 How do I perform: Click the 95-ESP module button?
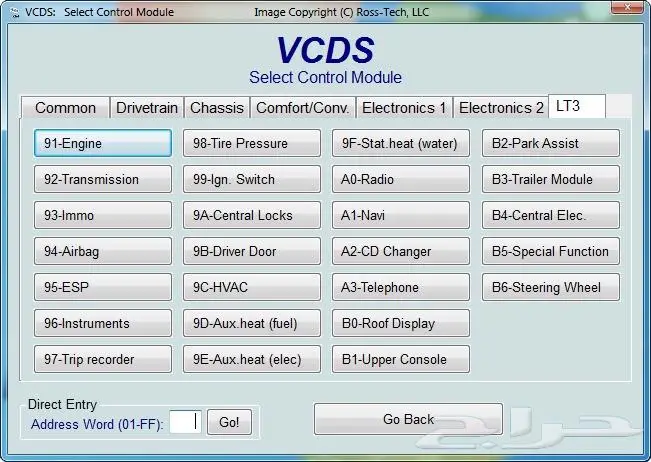point(103,287)
